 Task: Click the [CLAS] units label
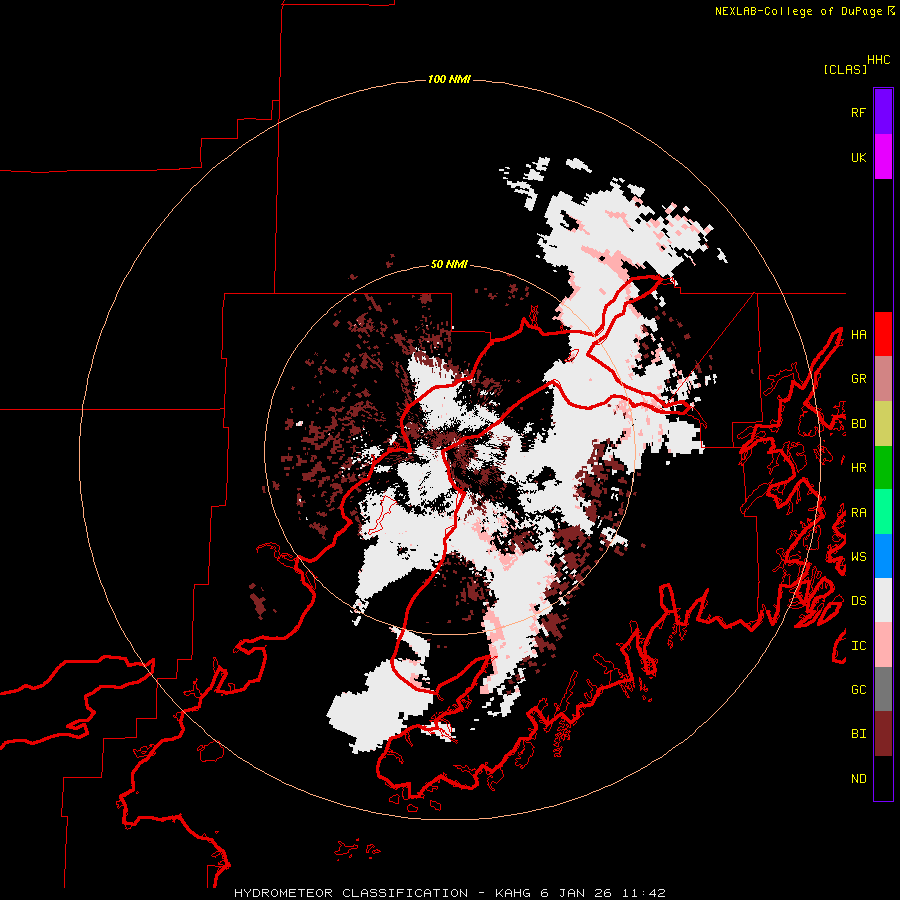(x=845, y=70)
